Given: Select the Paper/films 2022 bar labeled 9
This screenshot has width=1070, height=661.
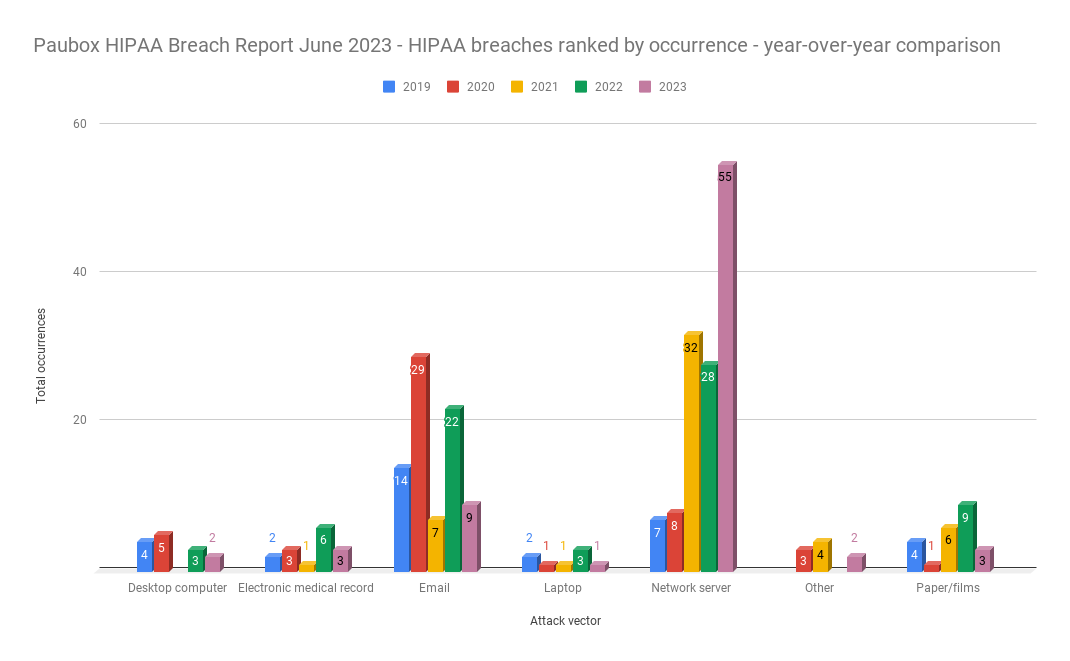Looking at the screenshot, I should [964, 538].
